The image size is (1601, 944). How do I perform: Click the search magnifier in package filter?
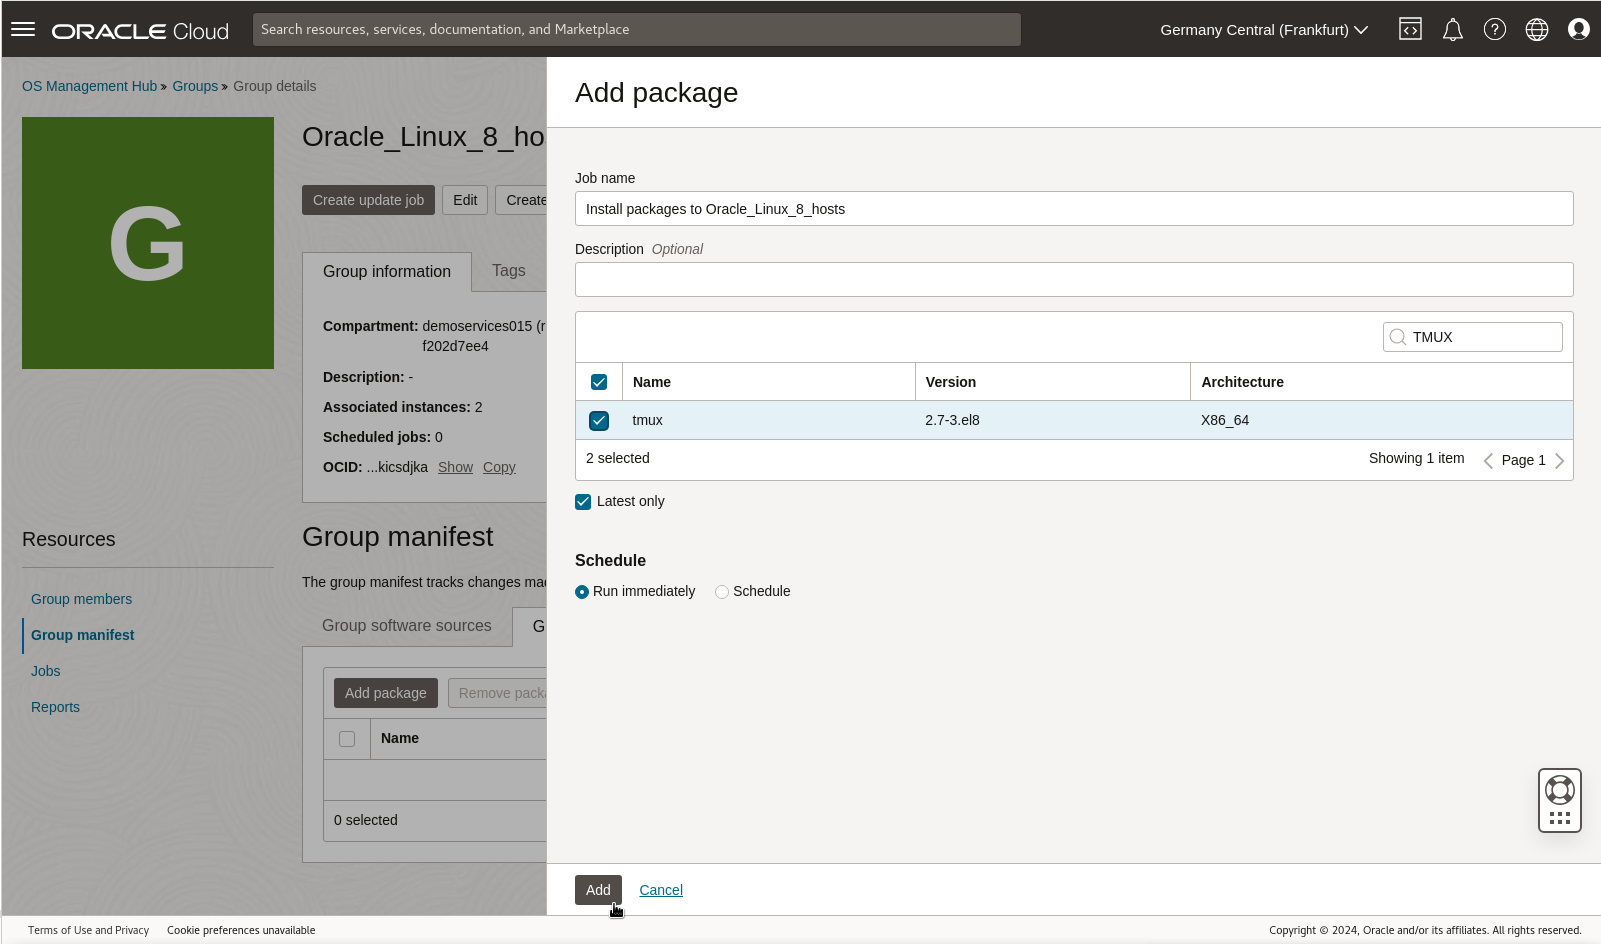click(1398, 337)
